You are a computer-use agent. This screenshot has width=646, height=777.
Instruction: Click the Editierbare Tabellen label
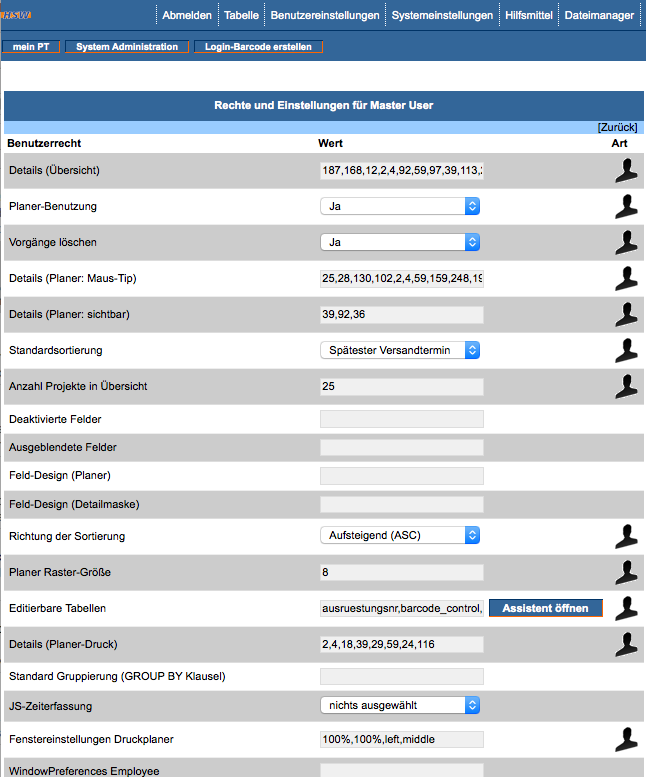coord(57,609)
